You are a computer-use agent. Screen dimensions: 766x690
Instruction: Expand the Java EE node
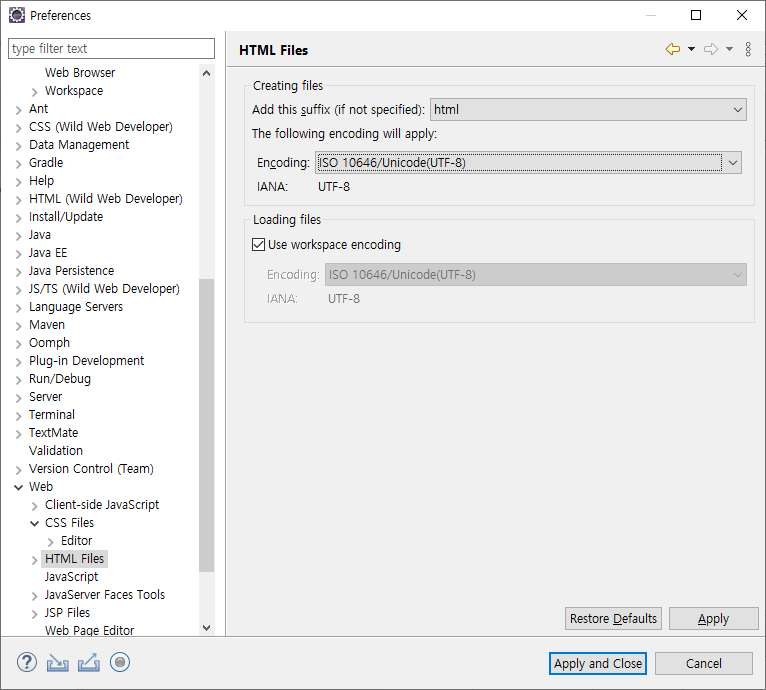point(19,254)
